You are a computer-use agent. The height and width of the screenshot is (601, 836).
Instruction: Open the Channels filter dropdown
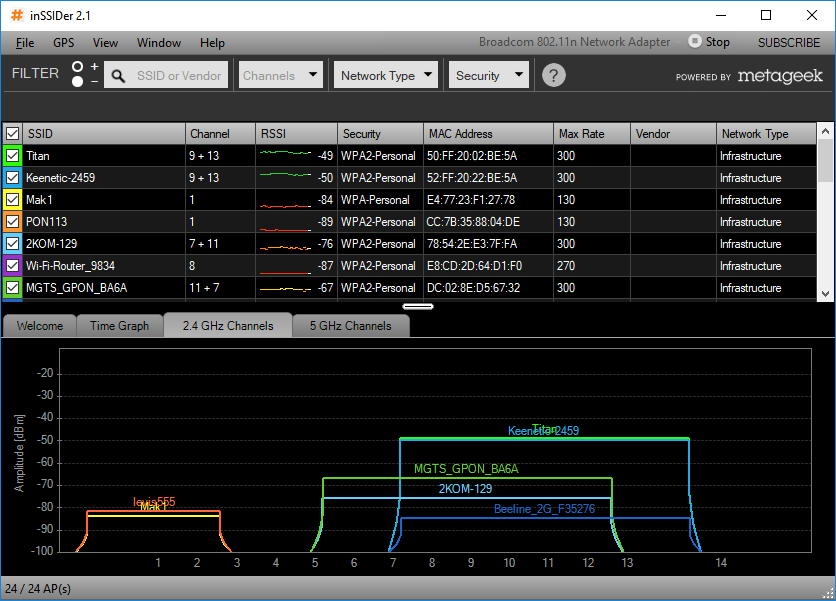281,75
